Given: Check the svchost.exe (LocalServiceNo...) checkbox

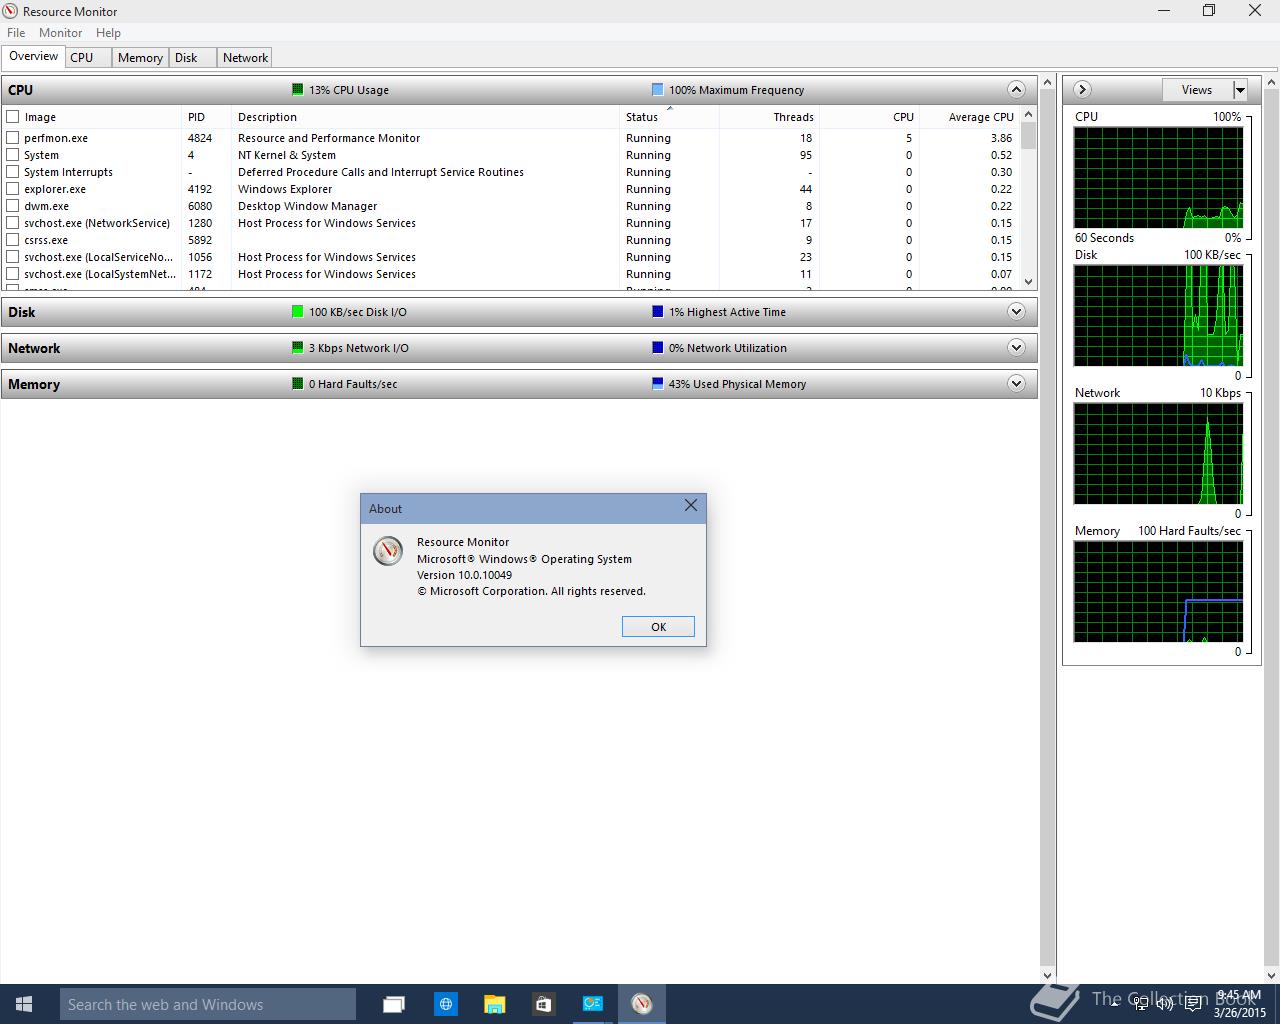Looking at the screenshot, I should 13,257.
